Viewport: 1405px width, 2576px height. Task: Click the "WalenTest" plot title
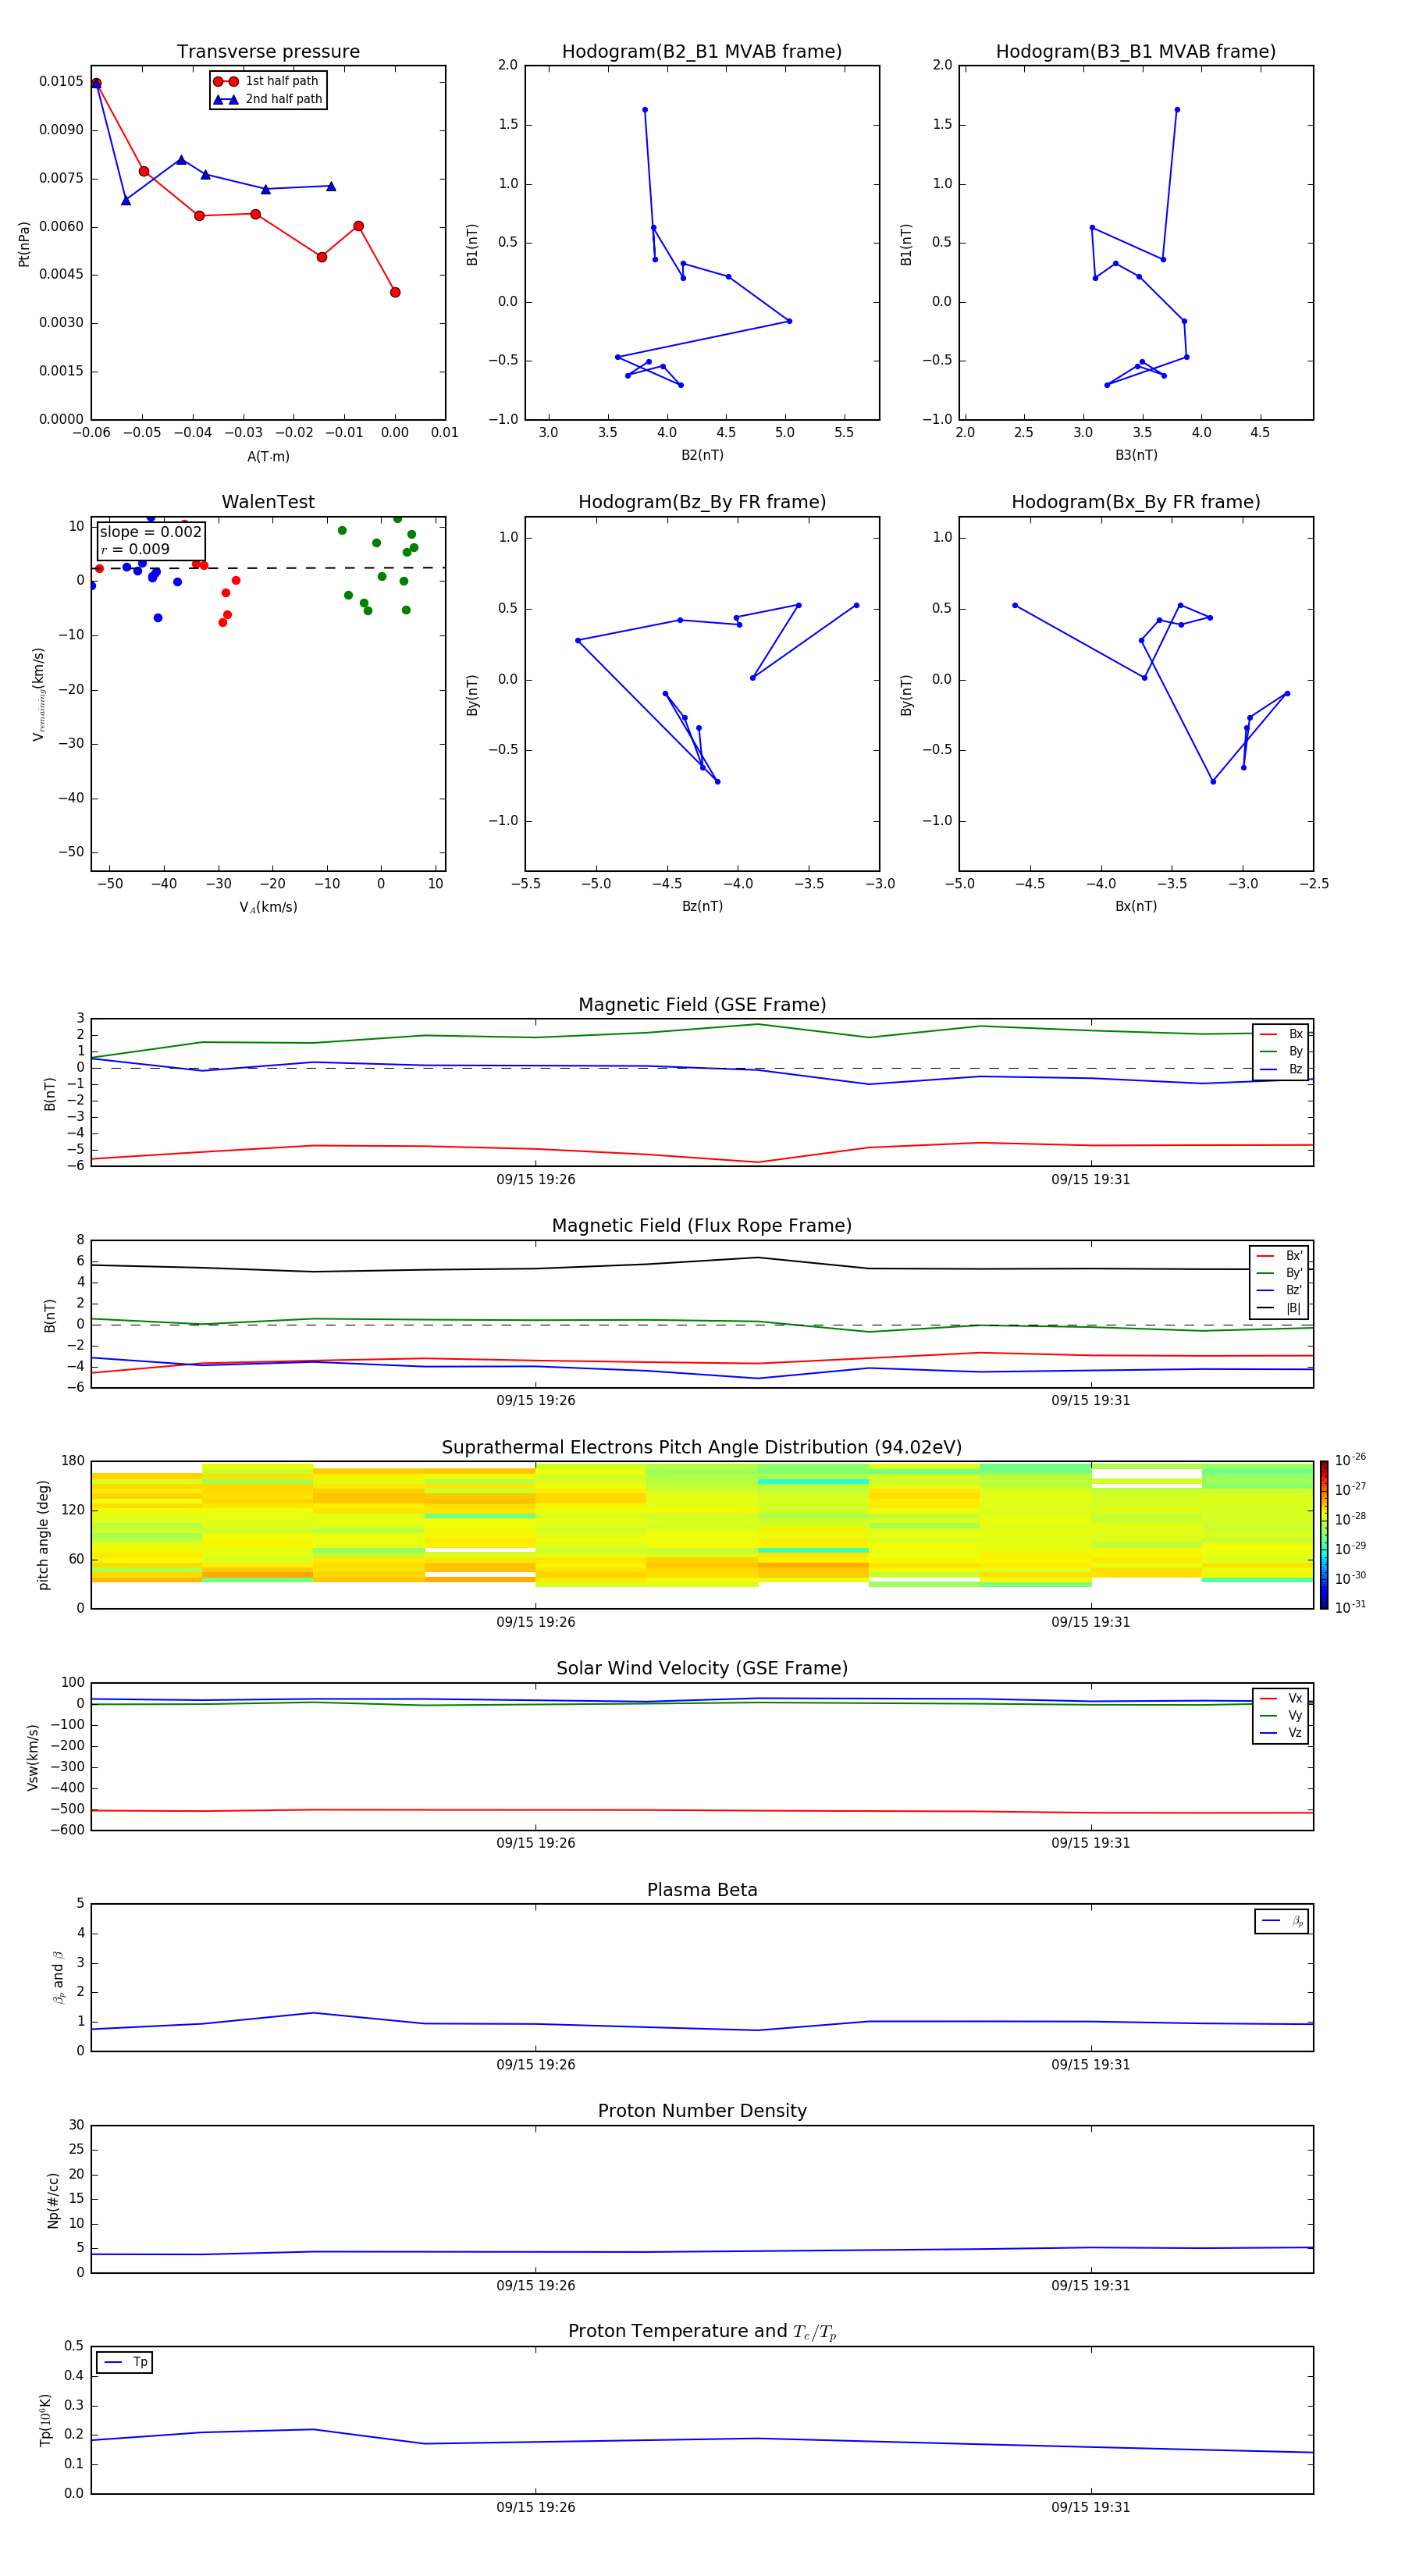coord(268,502)
